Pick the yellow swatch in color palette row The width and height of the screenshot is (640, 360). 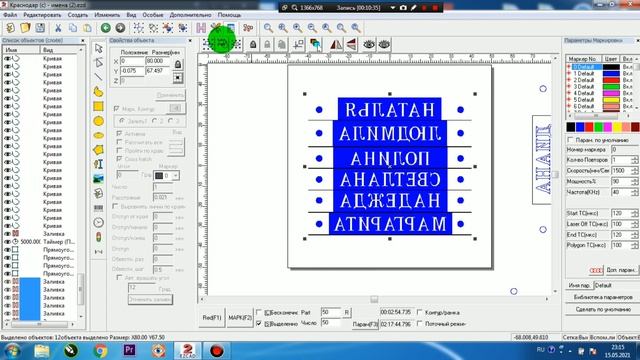(x=617, y=127)
